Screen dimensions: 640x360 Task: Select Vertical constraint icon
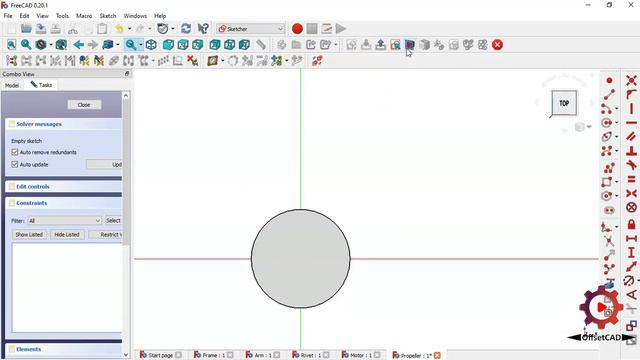coord(631,108)
